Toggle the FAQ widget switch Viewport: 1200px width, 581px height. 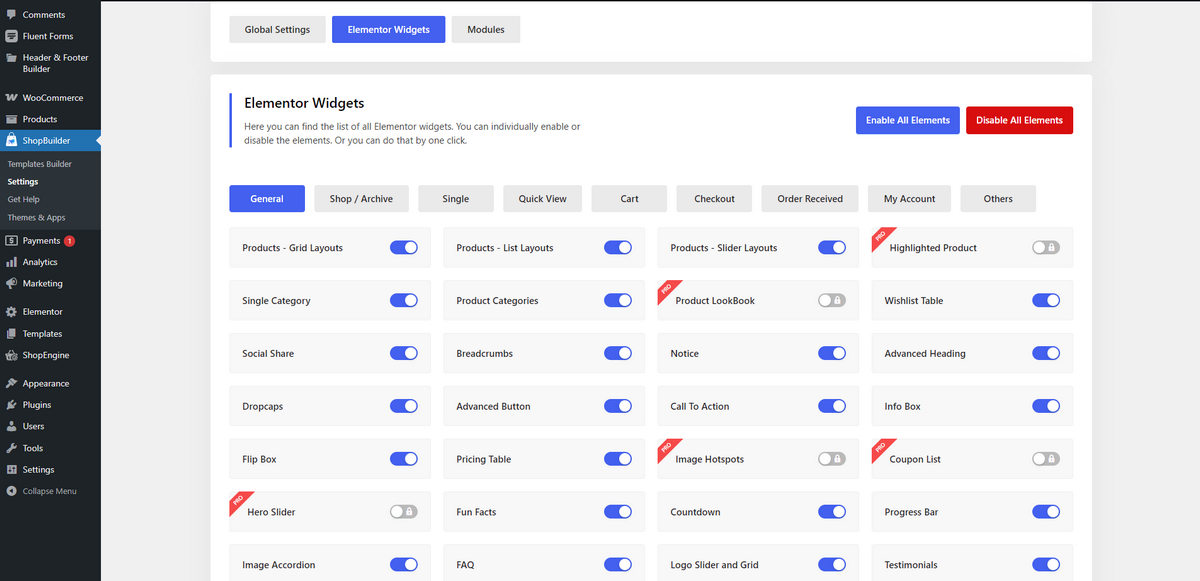pos(618,565)
